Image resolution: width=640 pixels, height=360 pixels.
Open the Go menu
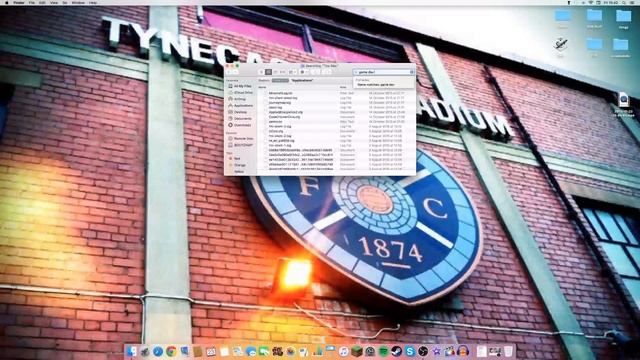point(65,2)
